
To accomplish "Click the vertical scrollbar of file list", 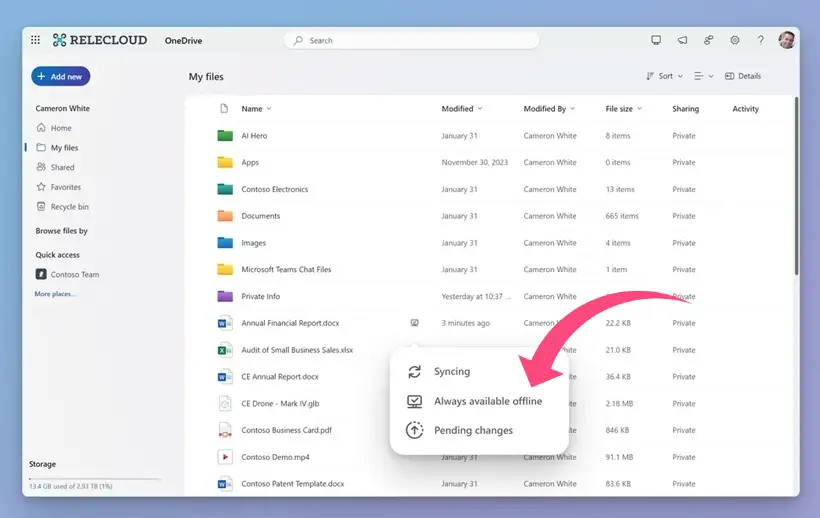I will point(796,186).
